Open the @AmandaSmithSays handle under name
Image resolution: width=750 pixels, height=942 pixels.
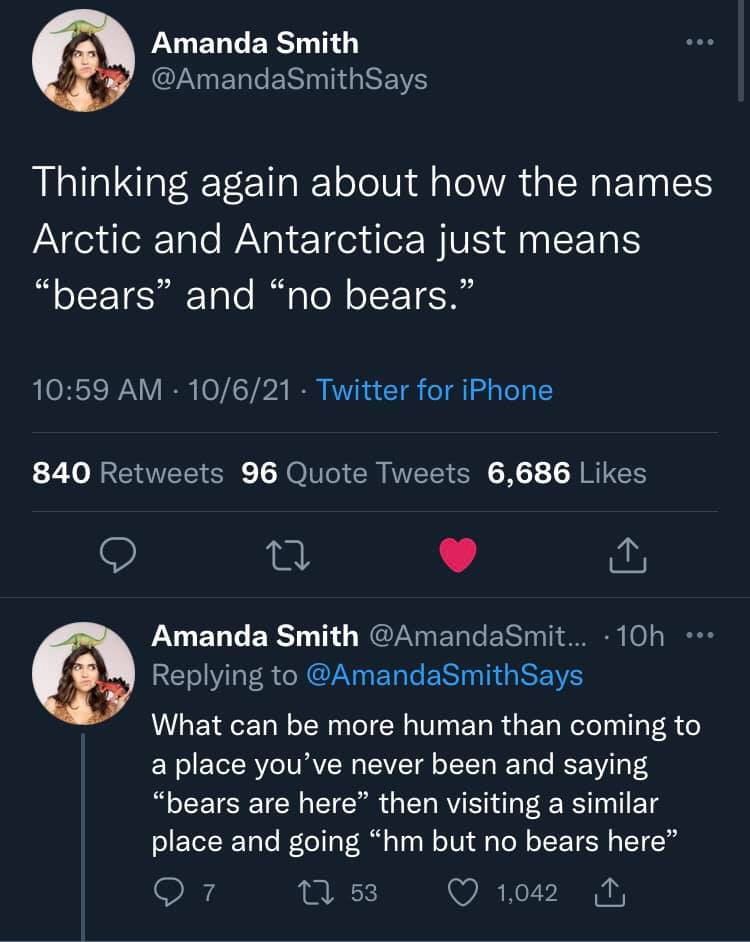coord(289,79)
